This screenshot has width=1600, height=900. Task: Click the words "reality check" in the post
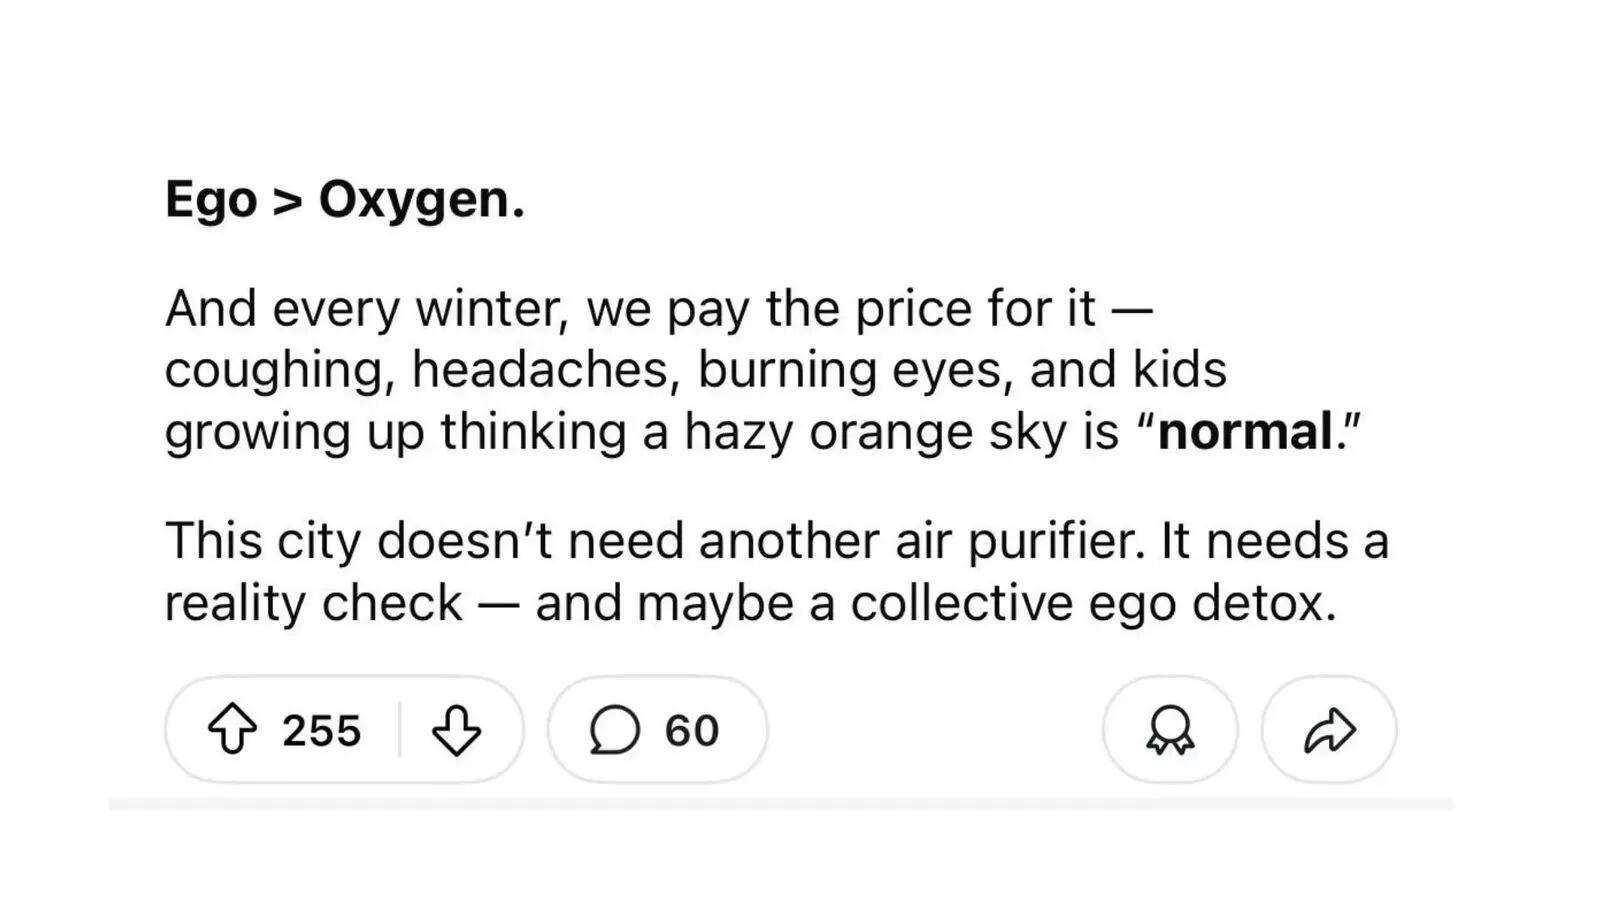(x=313, y=603)
